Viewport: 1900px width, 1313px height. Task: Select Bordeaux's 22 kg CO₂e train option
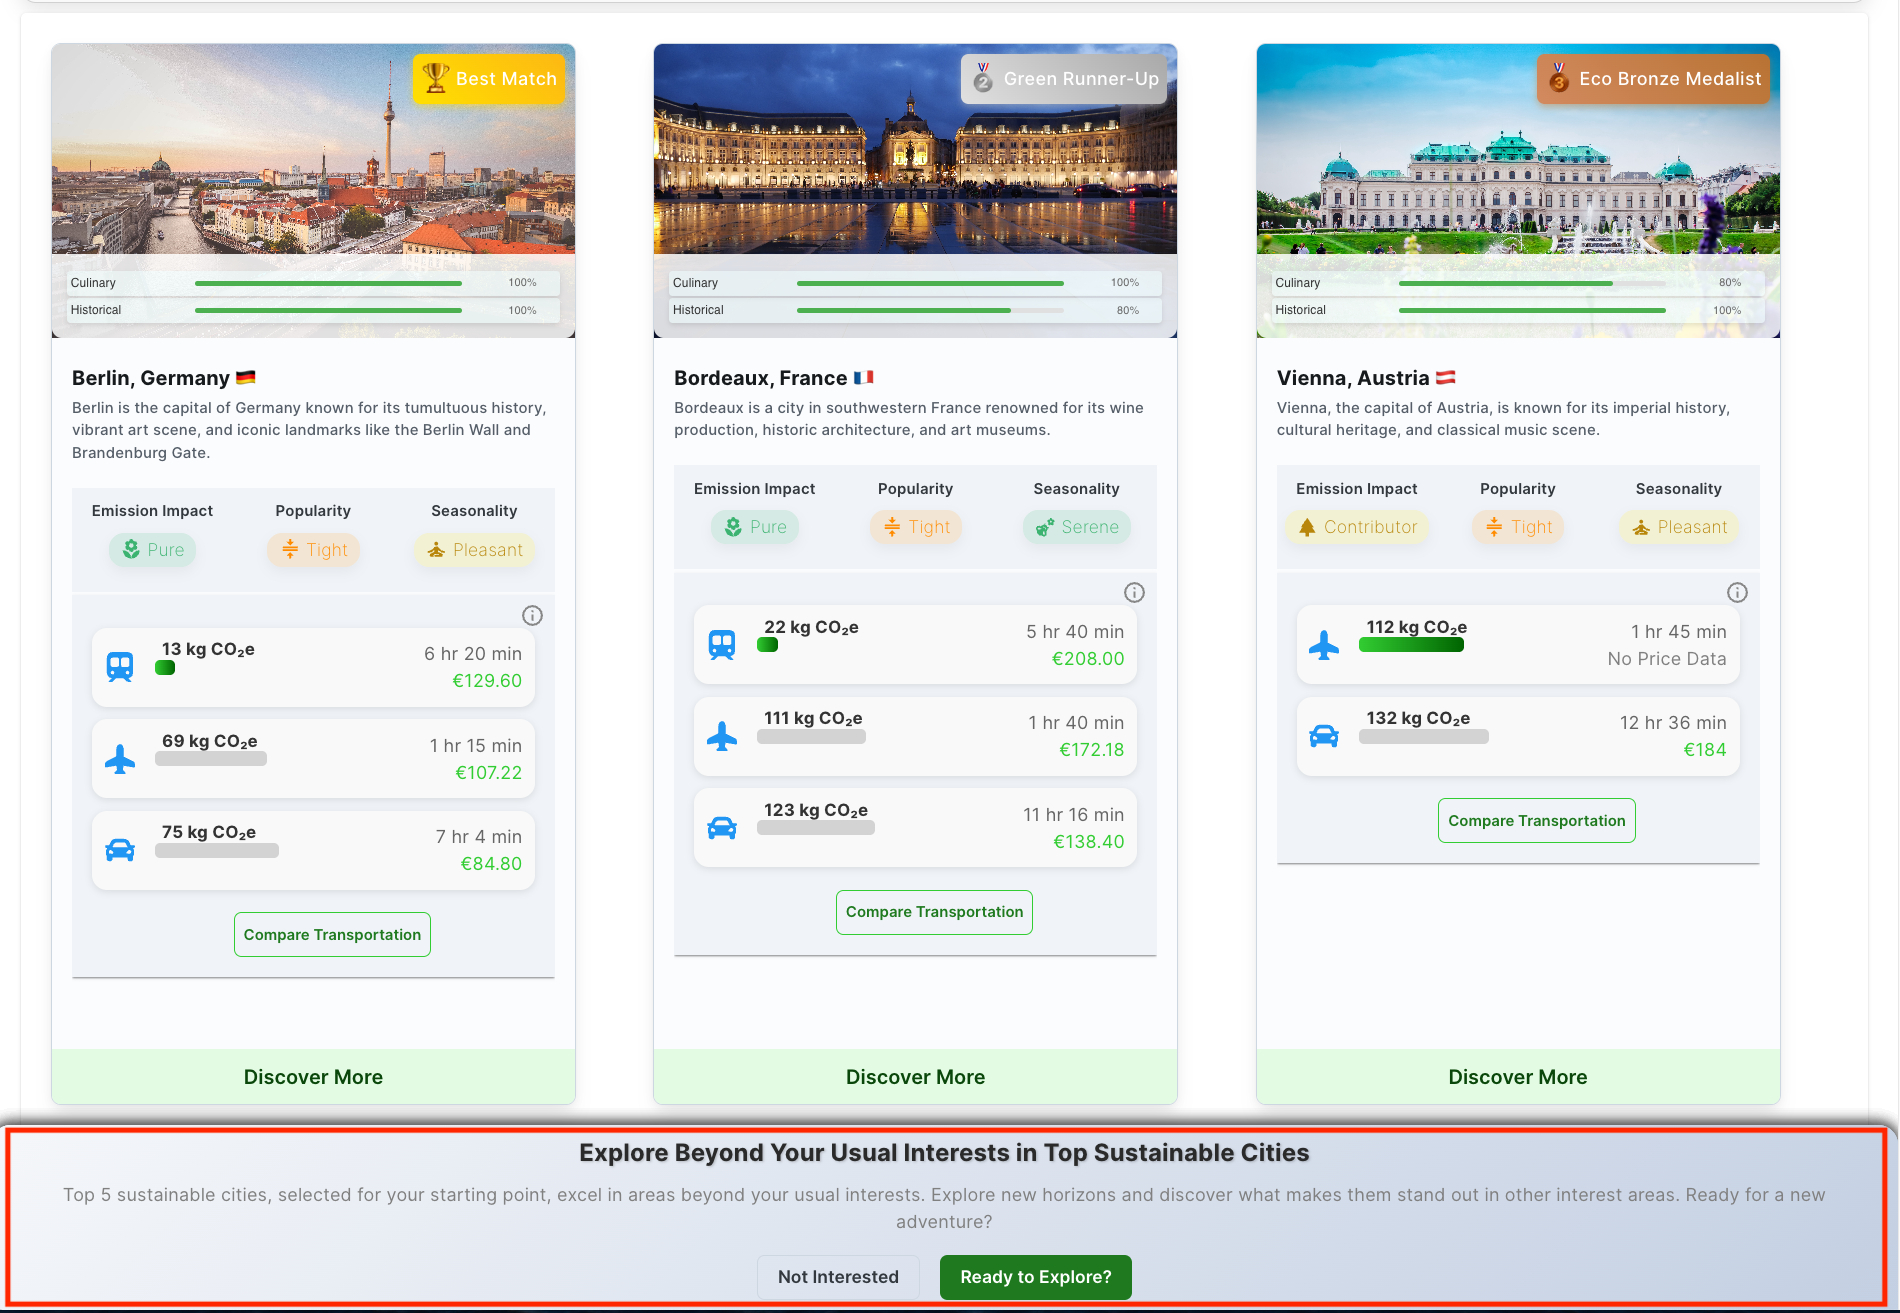[x=915, y=645]
